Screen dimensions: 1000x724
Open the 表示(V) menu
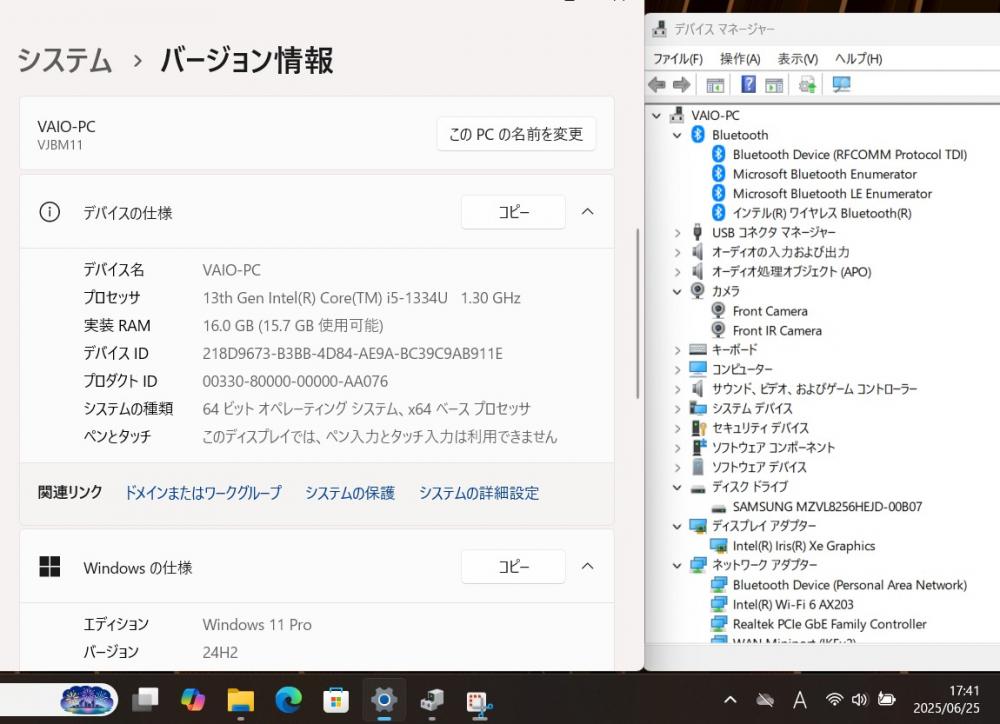point(797,59)
